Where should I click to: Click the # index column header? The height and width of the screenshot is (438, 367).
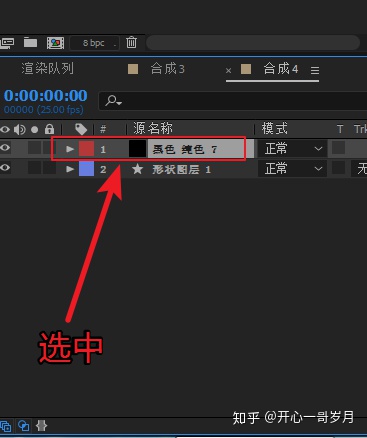click(103, 129)
